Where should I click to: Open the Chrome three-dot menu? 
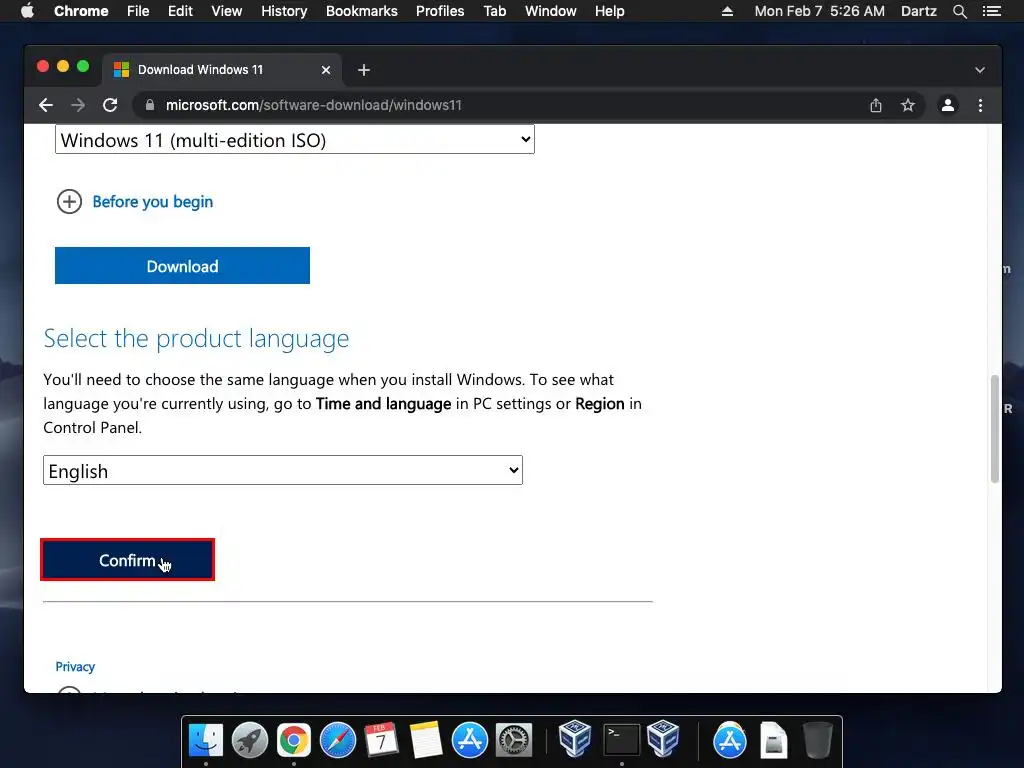pyautogui.click(x=980, y=105)
